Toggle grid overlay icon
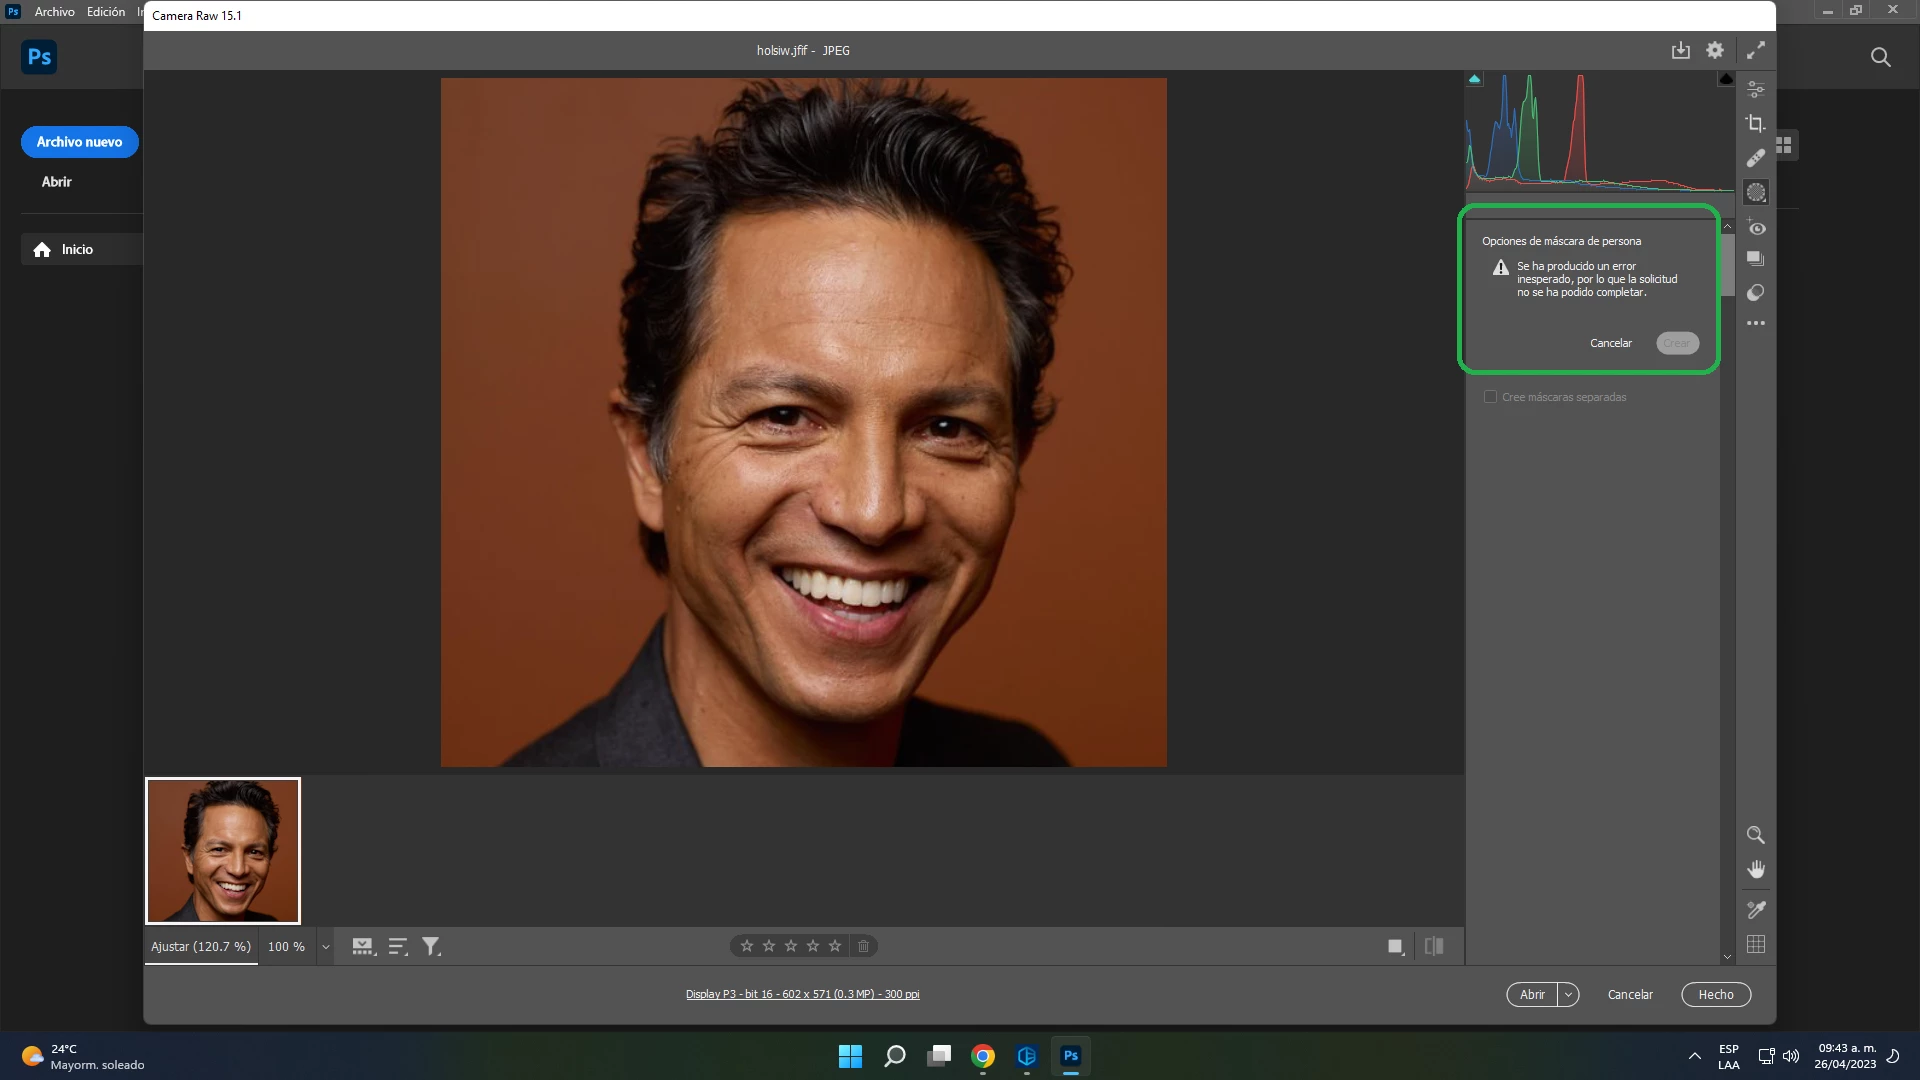 click(x=1755, y=944)
